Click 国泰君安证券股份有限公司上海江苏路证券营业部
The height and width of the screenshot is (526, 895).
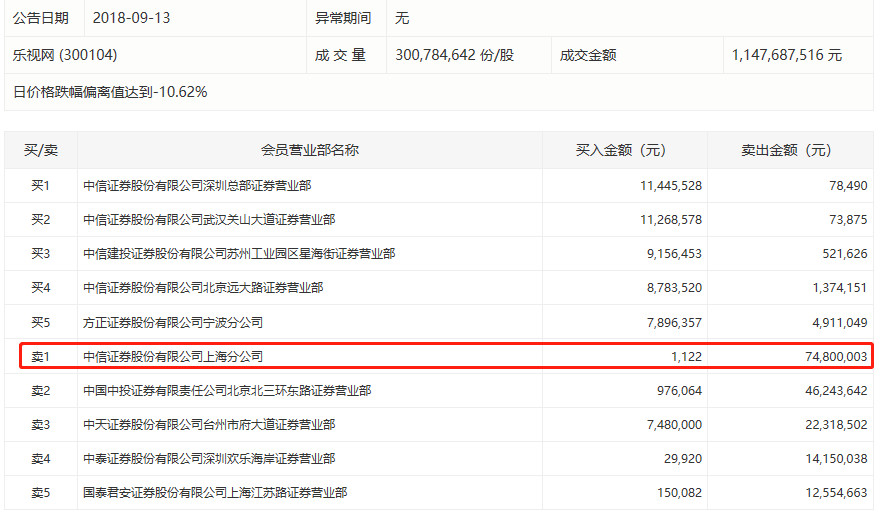coord(215,493)
